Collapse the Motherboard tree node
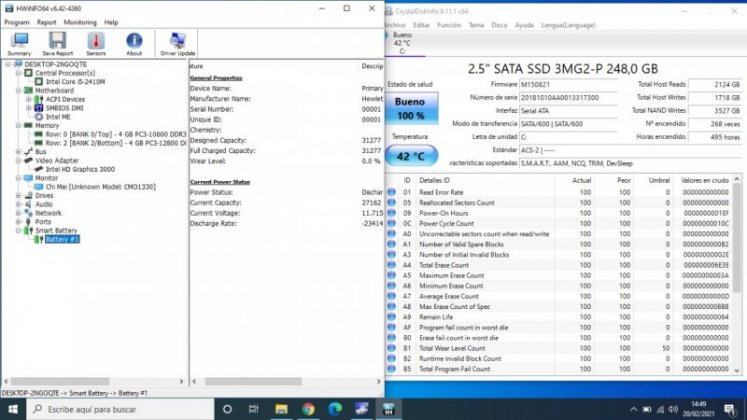 tap(18, 90)
